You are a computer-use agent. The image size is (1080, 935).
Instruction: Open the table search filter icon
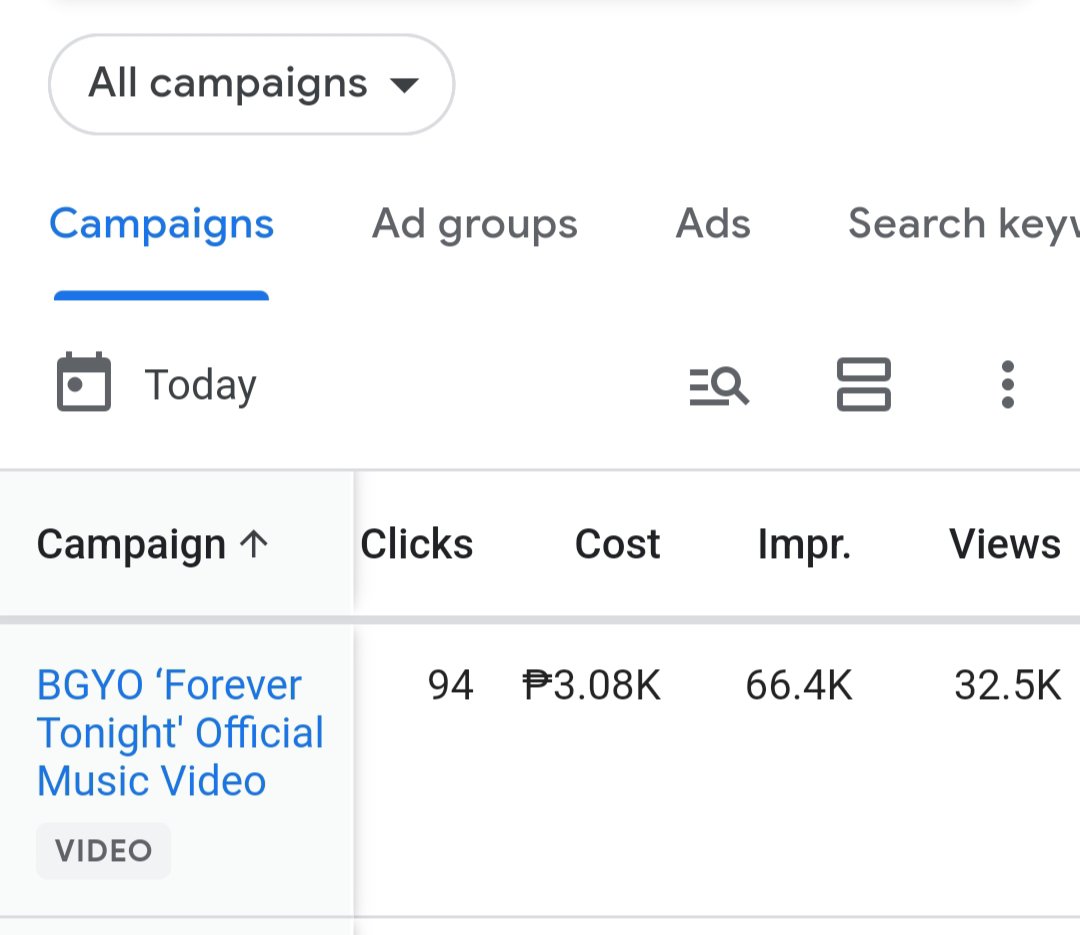[x=719, y=385]
